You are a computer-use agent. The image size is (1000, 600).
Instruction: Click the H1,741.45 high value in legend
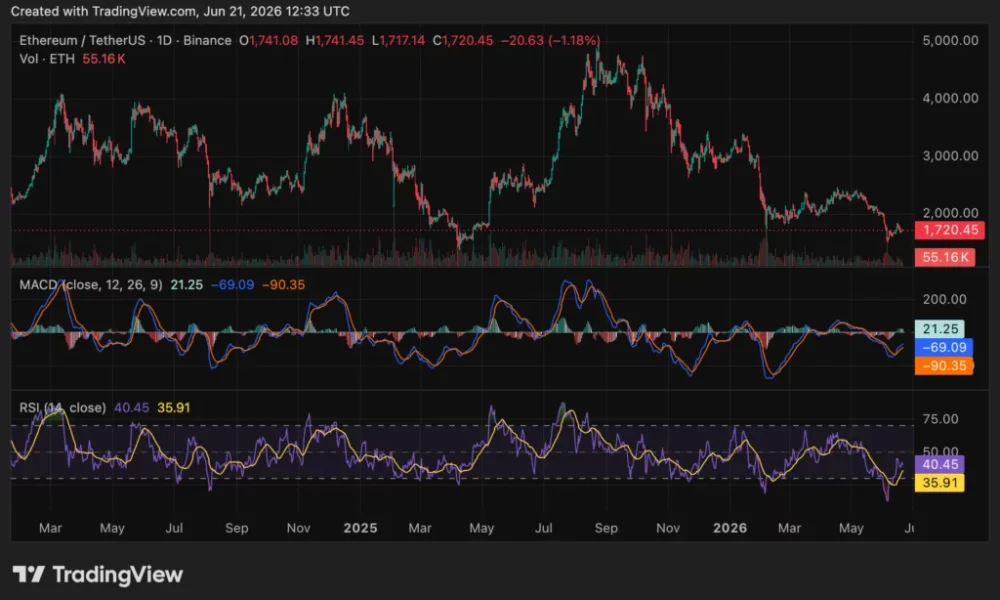coord(335,40)
